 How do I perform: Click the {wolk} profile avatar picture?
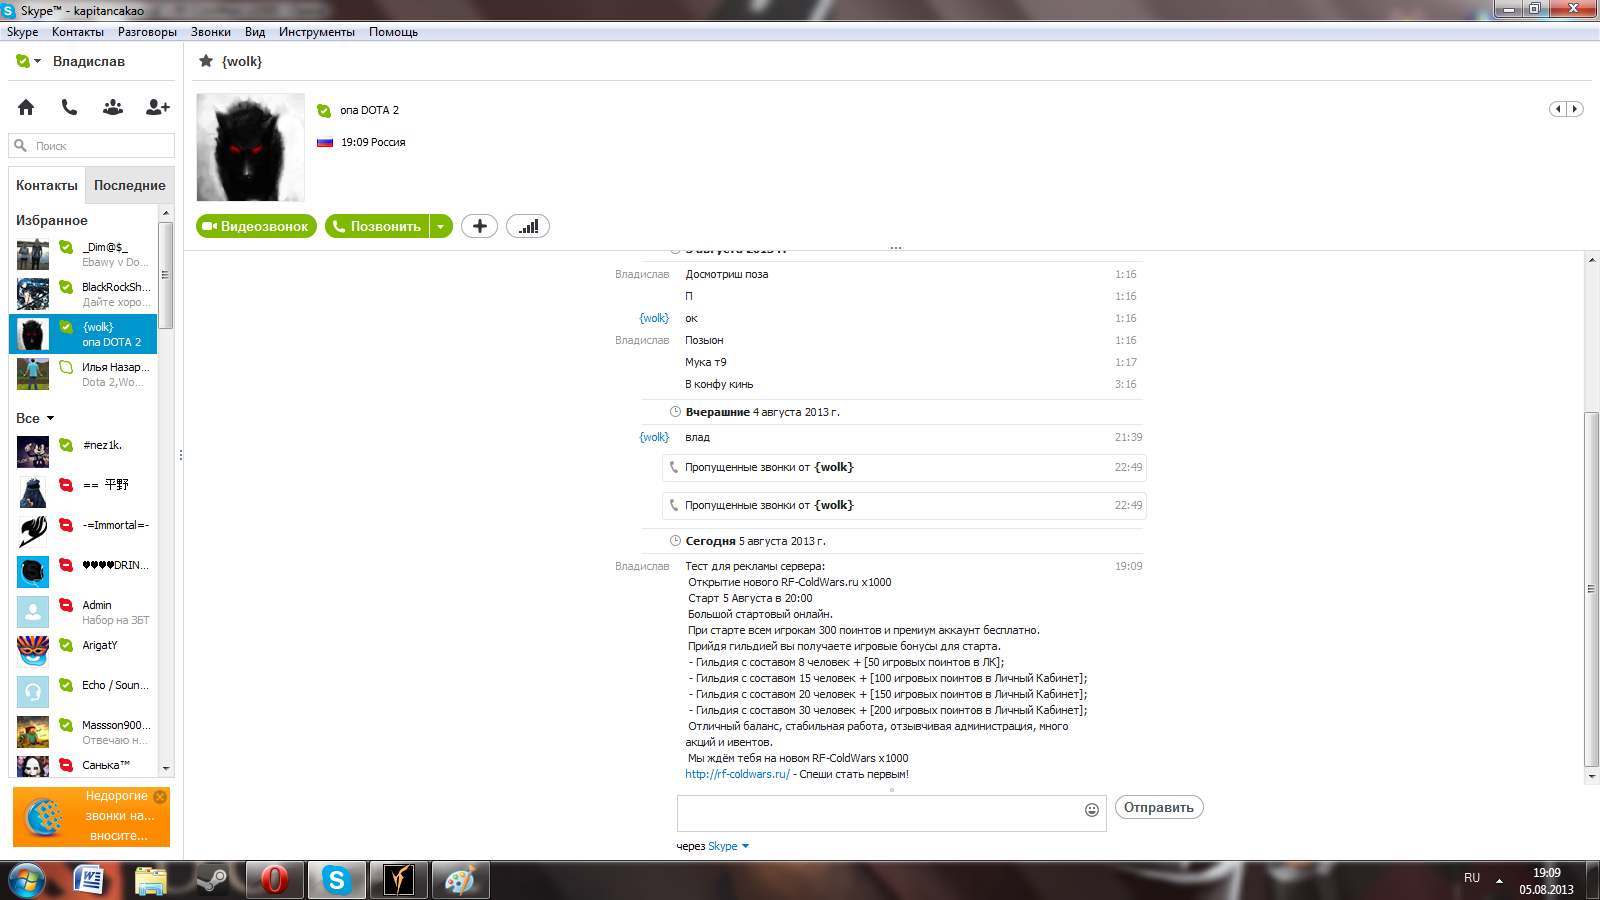250,148
